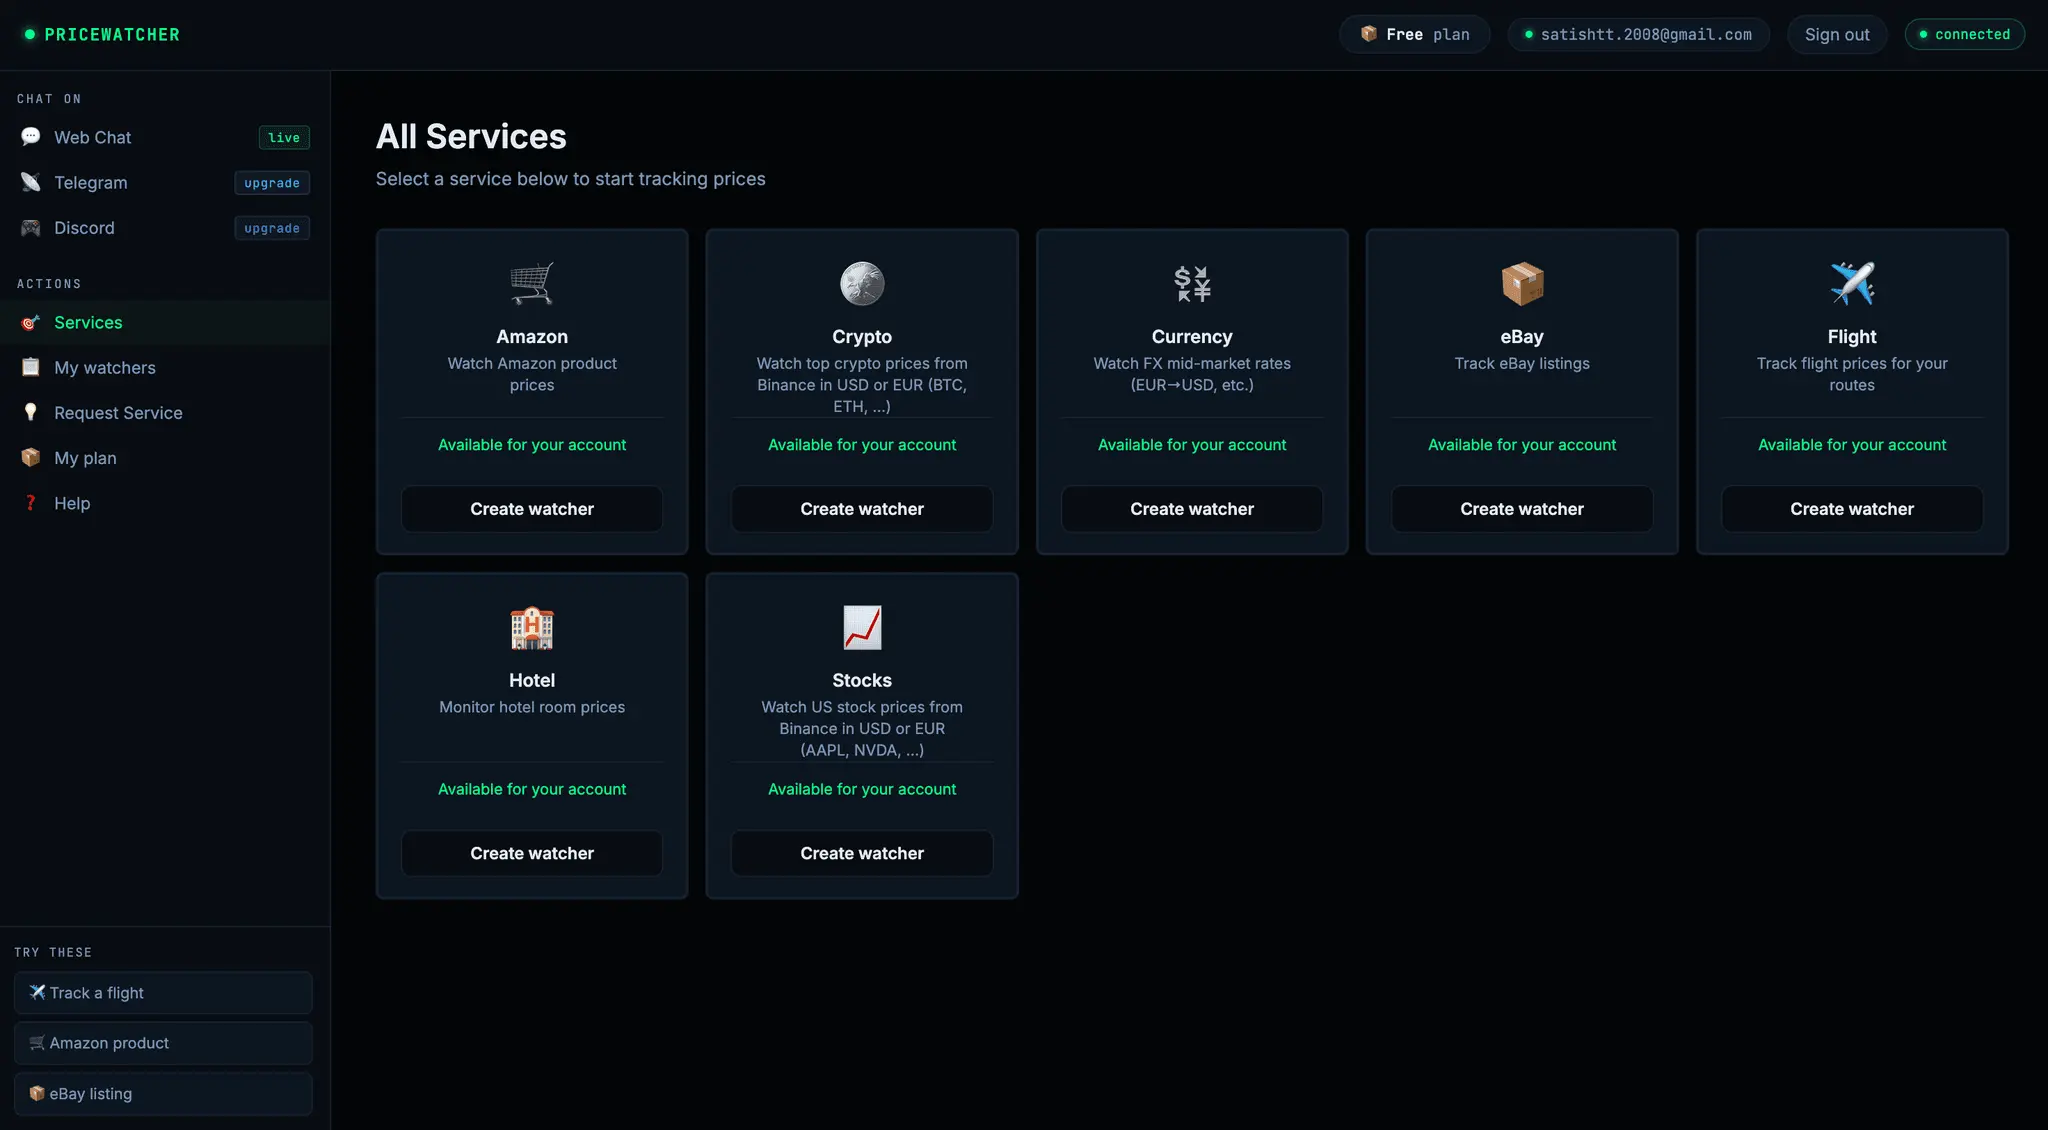Image resolution: width=2048 pixels, height=1130 pixels.
Task: Click the Services target icon
Action: [x=31, y=322]
